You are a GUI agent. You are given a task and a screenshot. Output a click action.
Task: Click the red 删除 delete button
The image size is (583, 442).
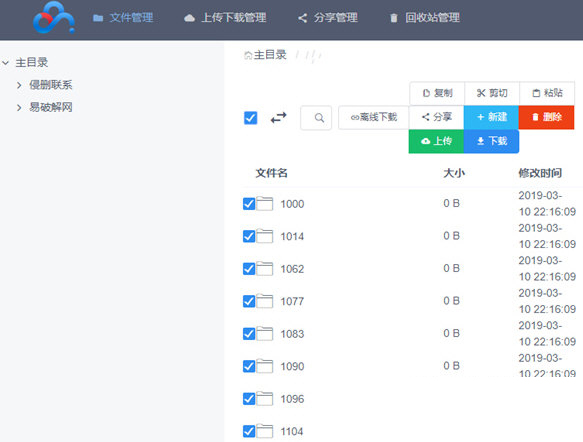coord(546,117)
